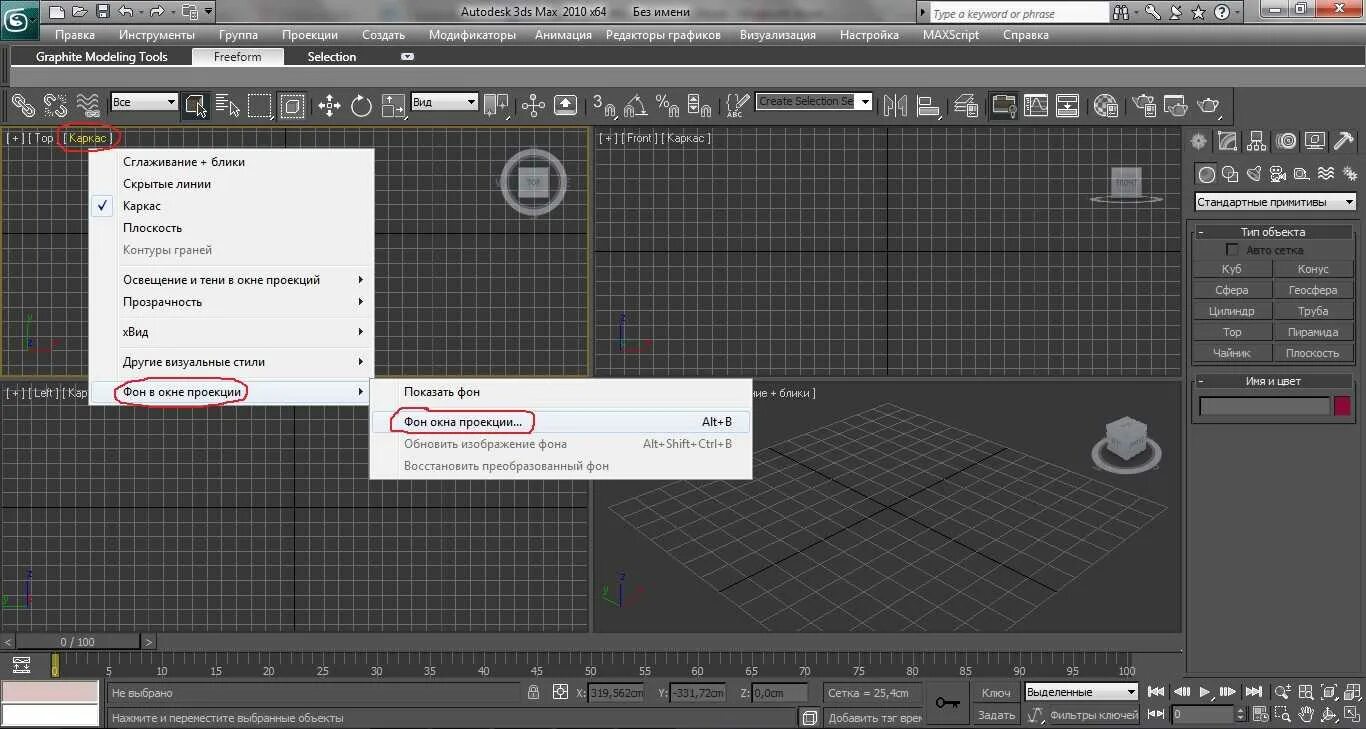The width and height of the screenshot is (1366, 729).
Task: Click the Цилиндр object type button
Action: coord(1232,311)
